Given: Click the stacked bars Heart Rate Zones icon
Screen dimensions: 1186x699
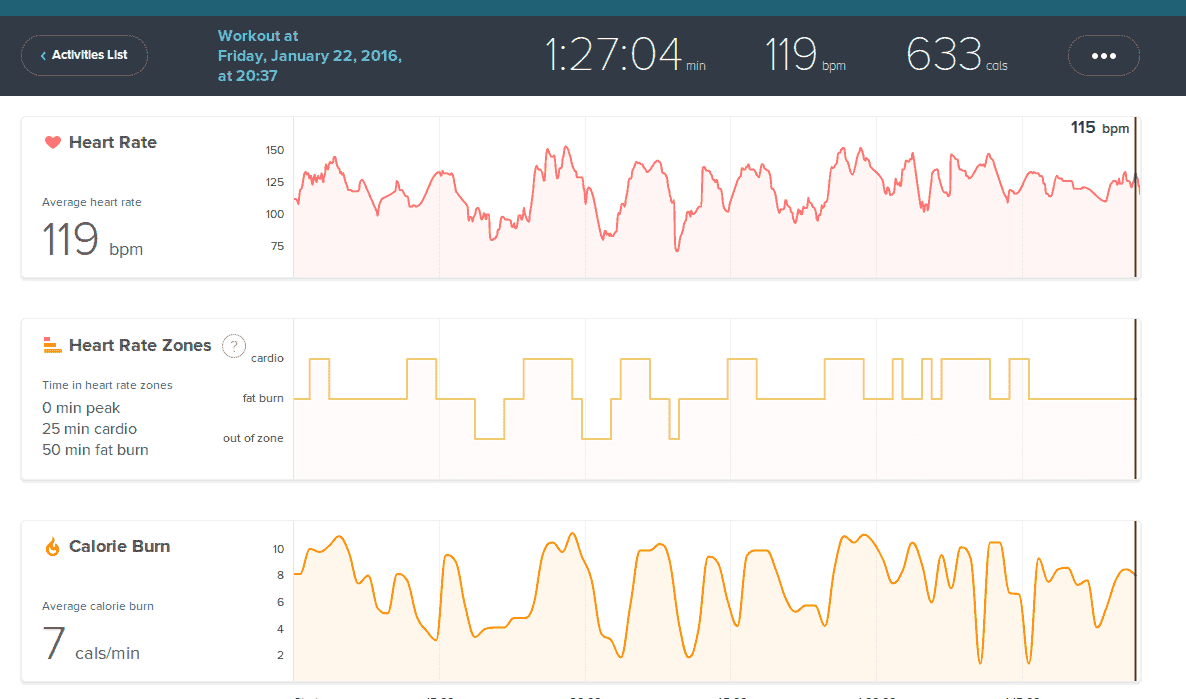Looking at the screenshot, I should point(53,345).
